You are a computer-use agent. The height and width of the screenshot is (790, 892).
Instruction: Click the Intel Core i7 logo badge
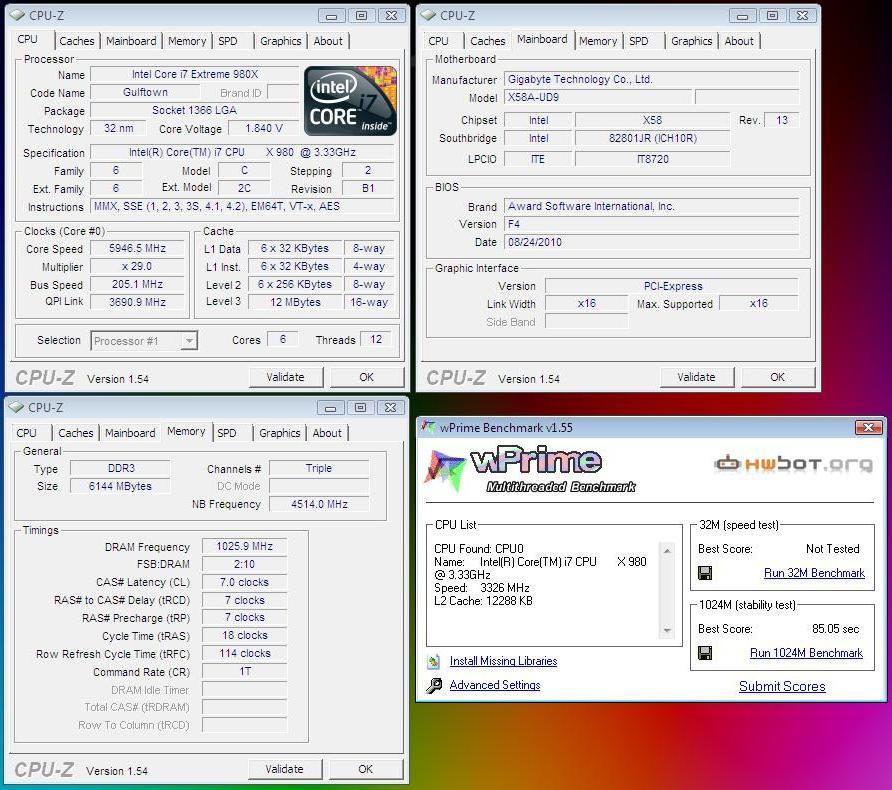[x=350, y=101]
